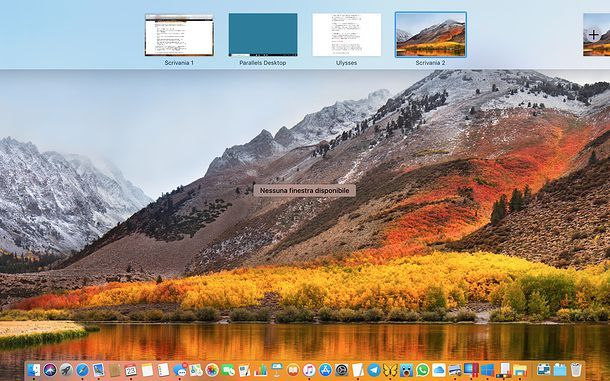Open App Store icon in Dock
This screenshot has width=610, height=381.
click(325, 370)
